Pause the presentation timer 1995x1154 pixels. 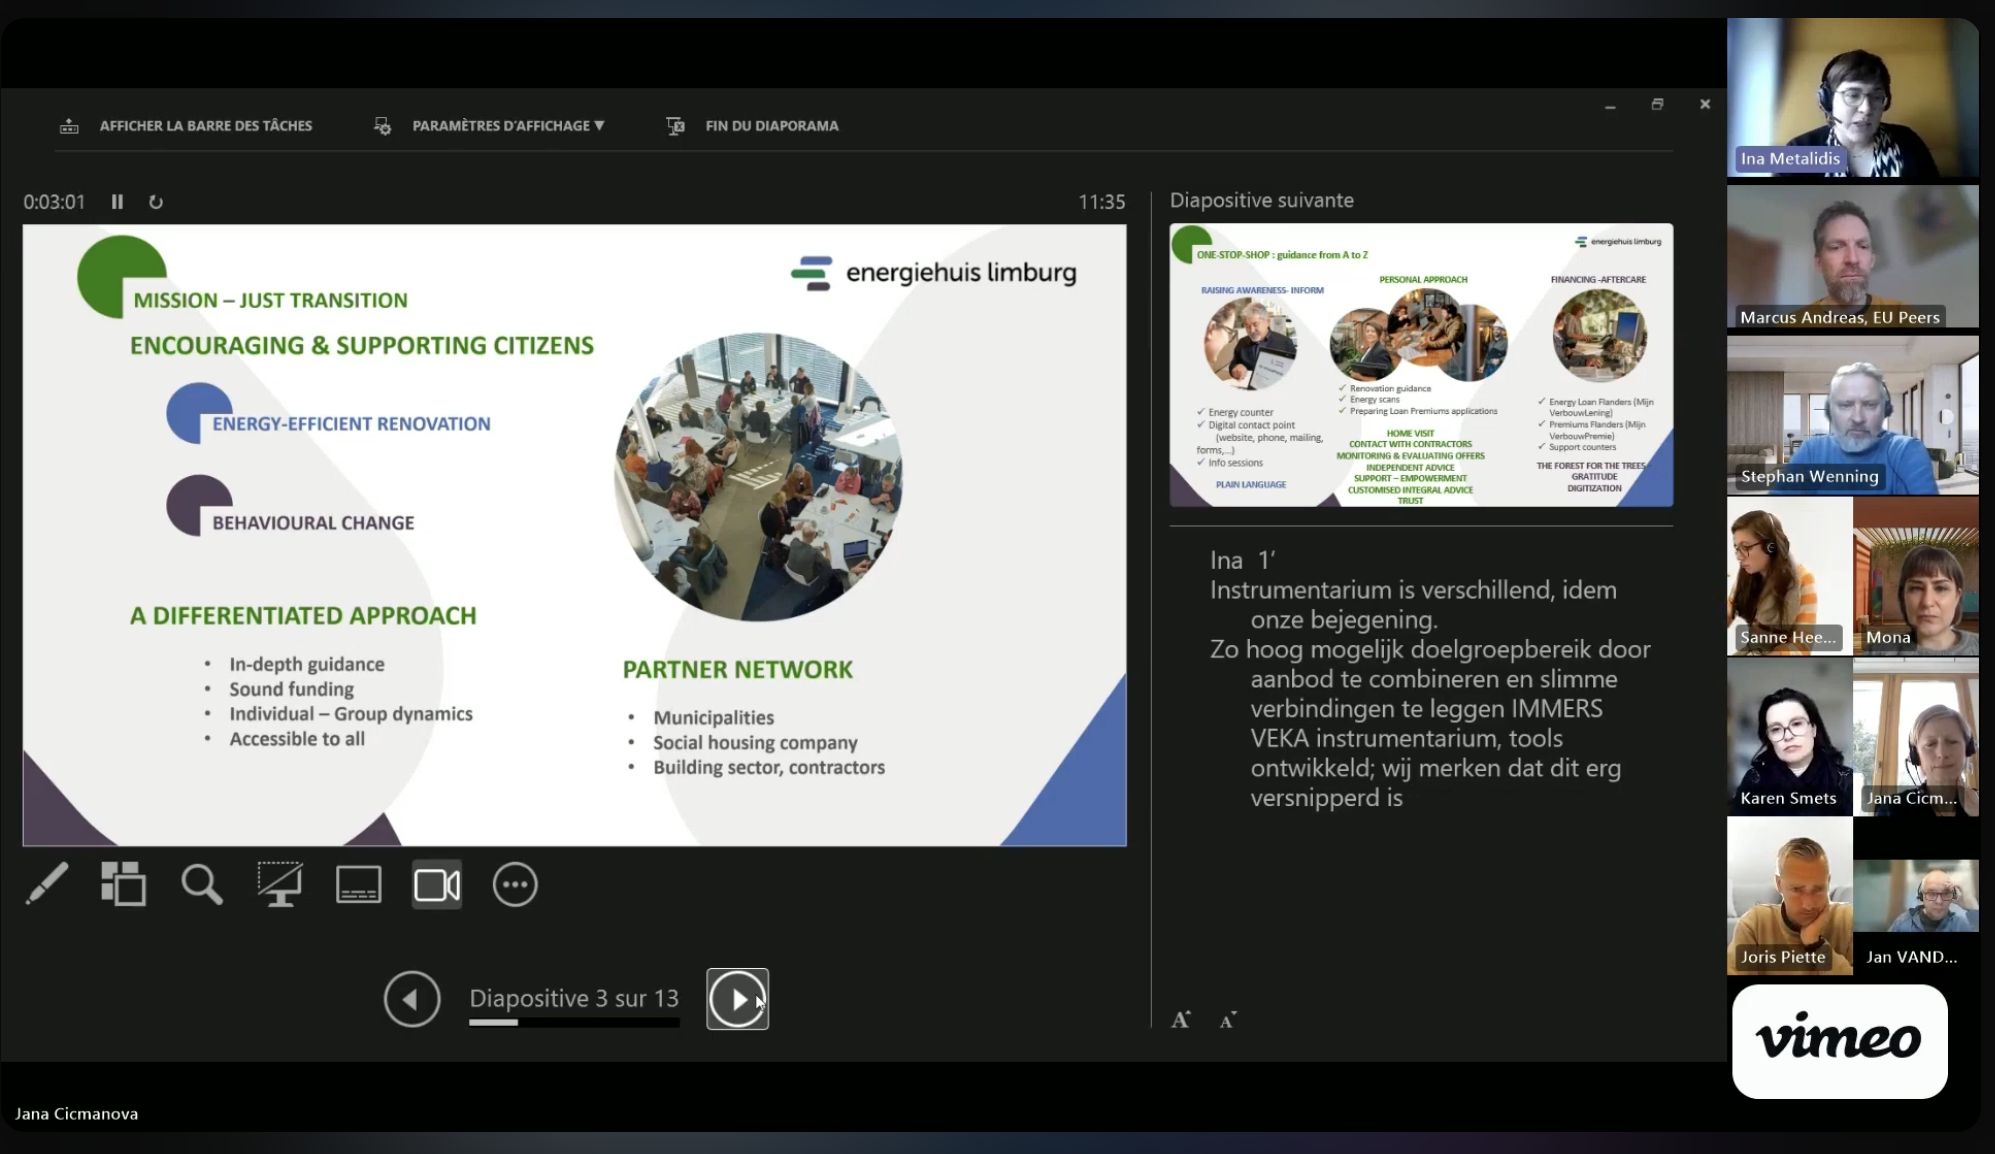click(x=117, y=202)
